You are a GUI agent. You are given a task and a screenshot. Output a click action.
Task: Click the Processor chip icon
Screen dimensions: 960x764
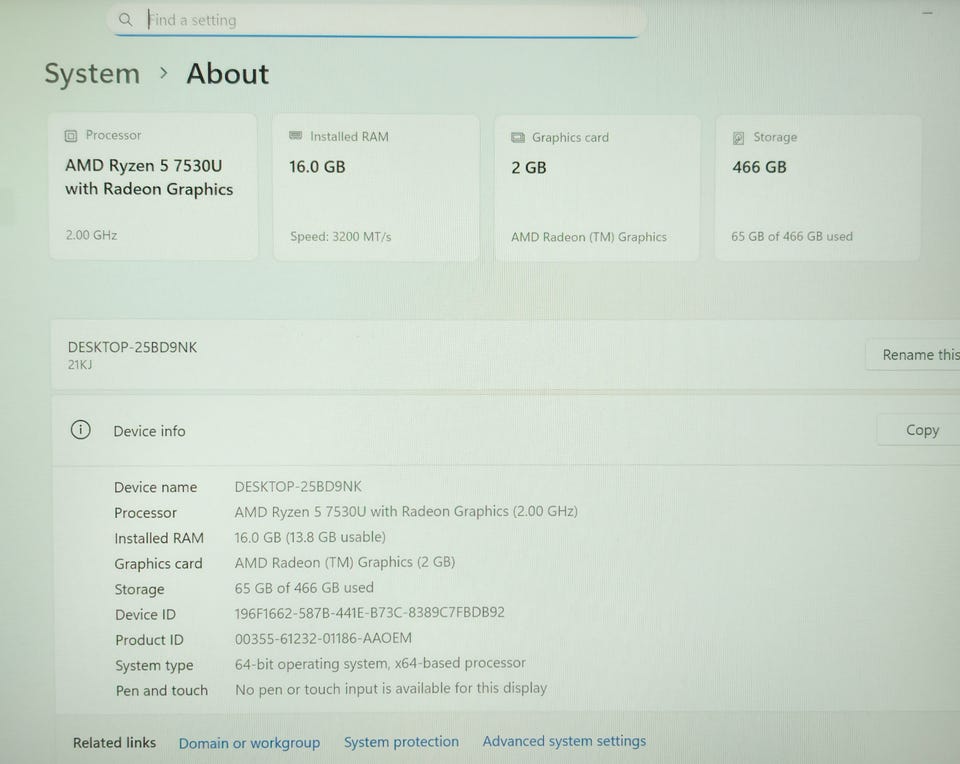71,136
